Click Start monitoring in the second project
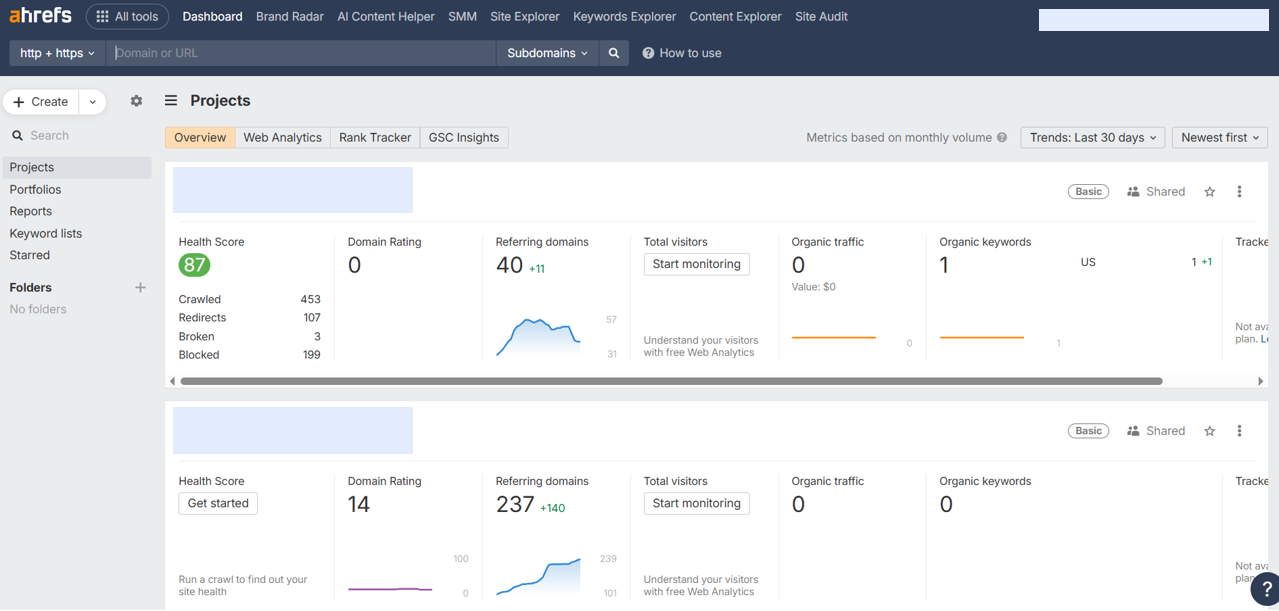1279x611 pixels. pyautogui.click(x=697, y=503)
